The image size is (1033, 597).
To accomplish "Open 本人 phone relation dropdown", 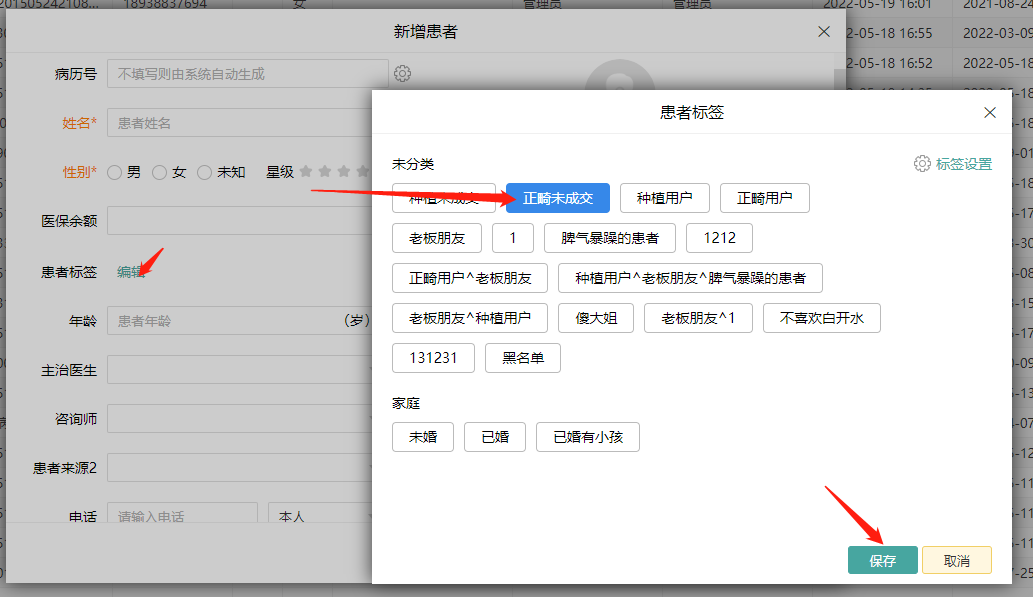I will click(x=320, y=515).
